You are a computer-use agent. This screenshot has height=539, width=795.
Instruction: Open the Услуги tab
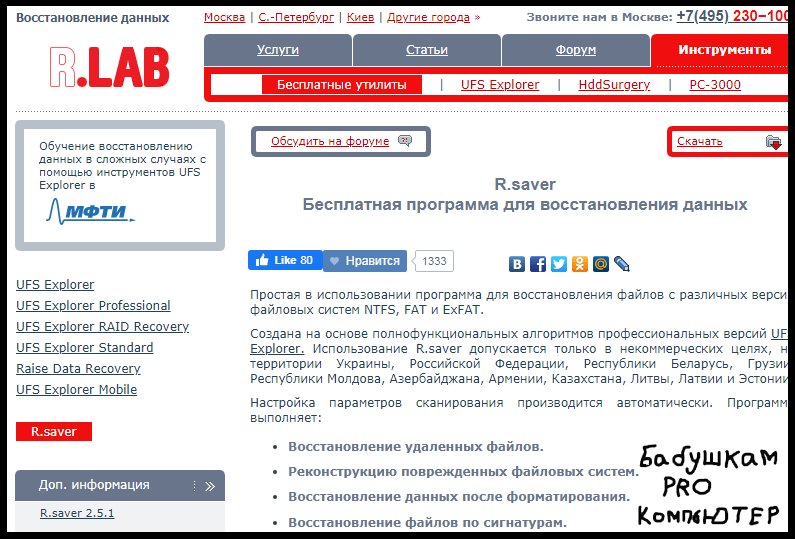coord(278,50)
